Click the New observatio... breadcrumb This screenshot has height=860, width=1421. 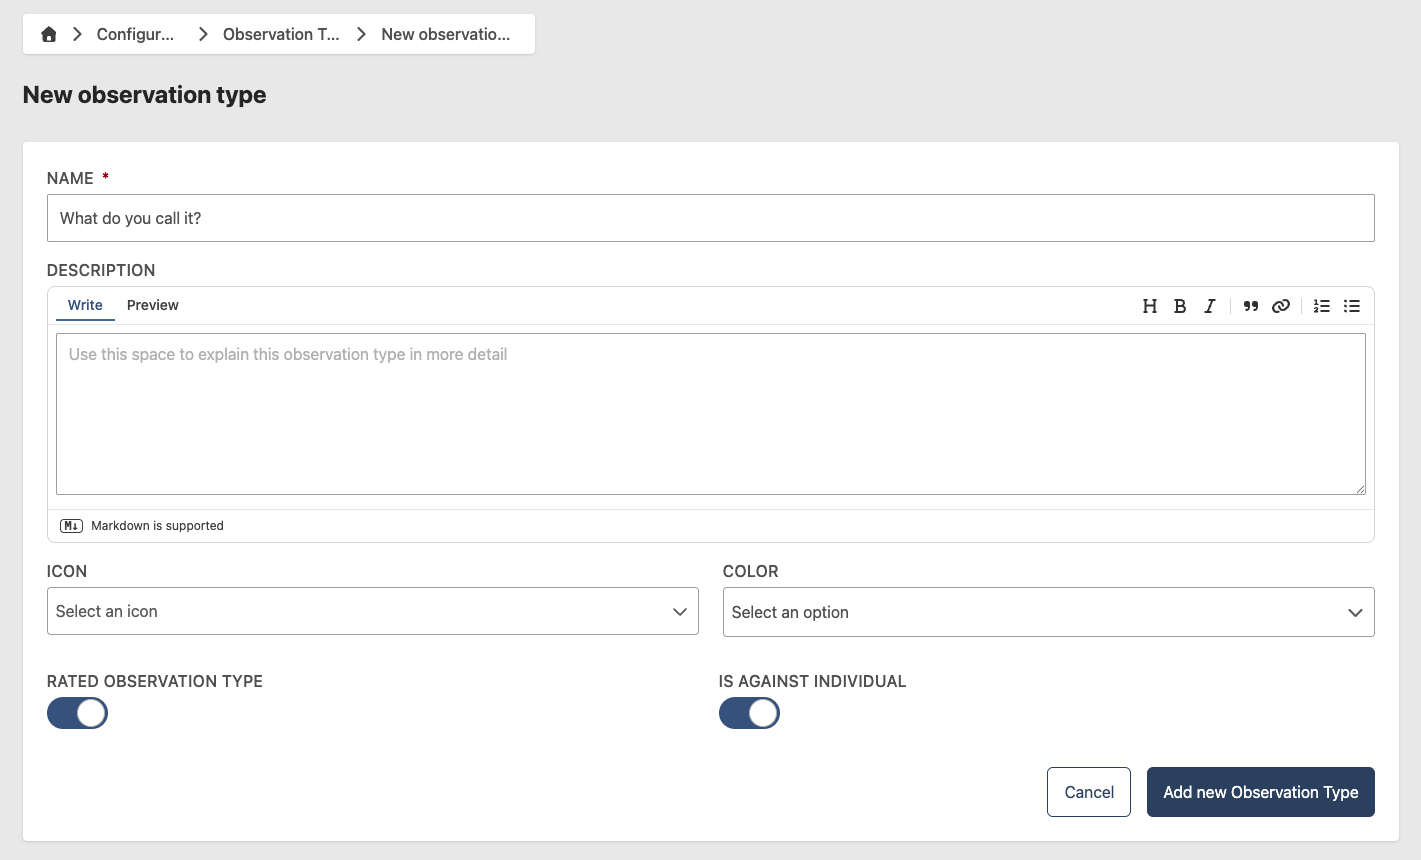click(446, 34)
